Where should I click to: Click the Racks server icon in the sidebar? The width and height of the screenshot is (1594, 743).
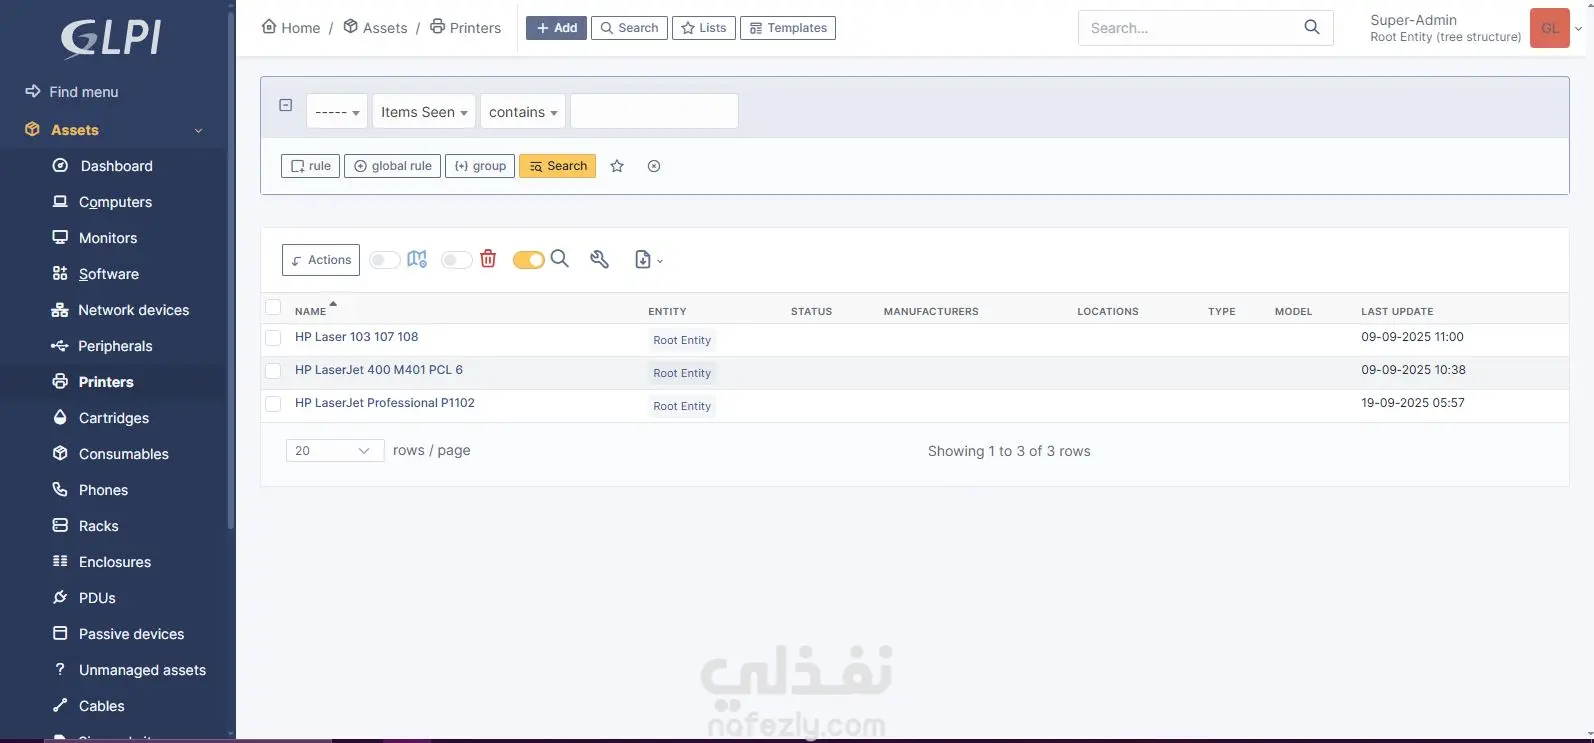60,526
